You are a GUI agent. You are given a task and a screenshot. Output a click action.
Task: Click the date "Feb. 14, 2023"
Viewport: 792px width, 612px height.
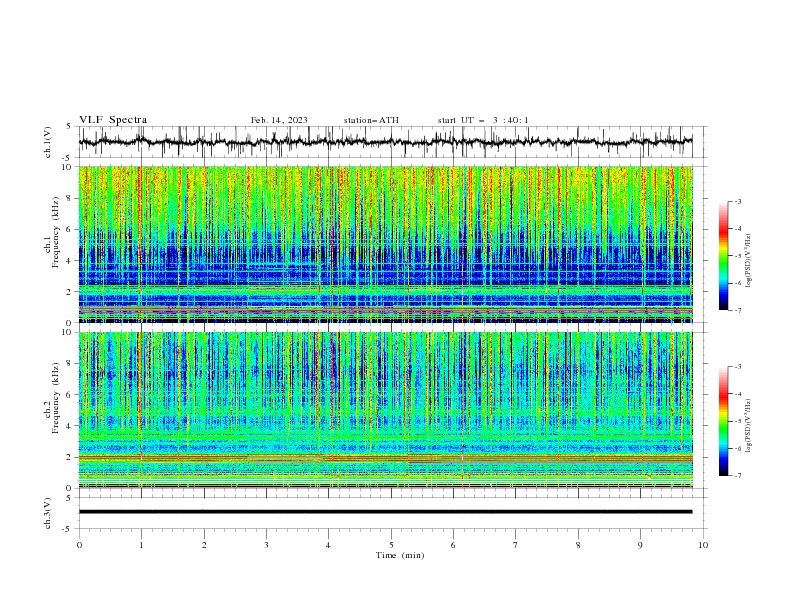pyautogui.click(x=279, y=120)
